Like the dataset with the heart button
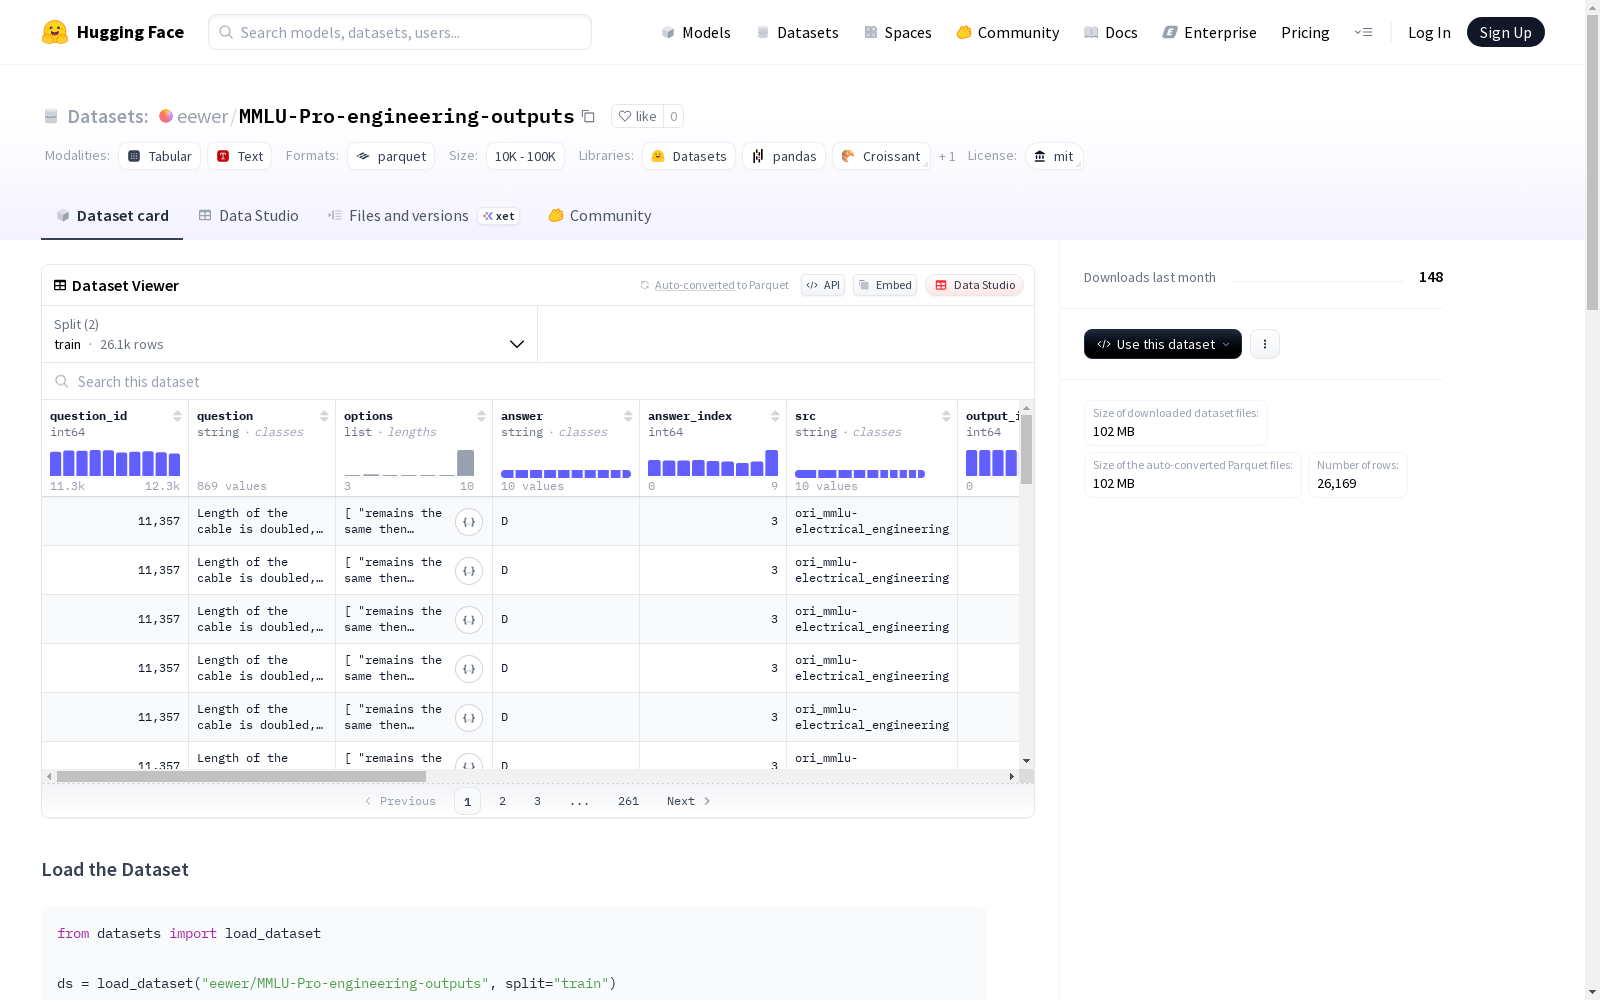The width and height of the screenshot is (1600, 1000). [x=637, y=116]
